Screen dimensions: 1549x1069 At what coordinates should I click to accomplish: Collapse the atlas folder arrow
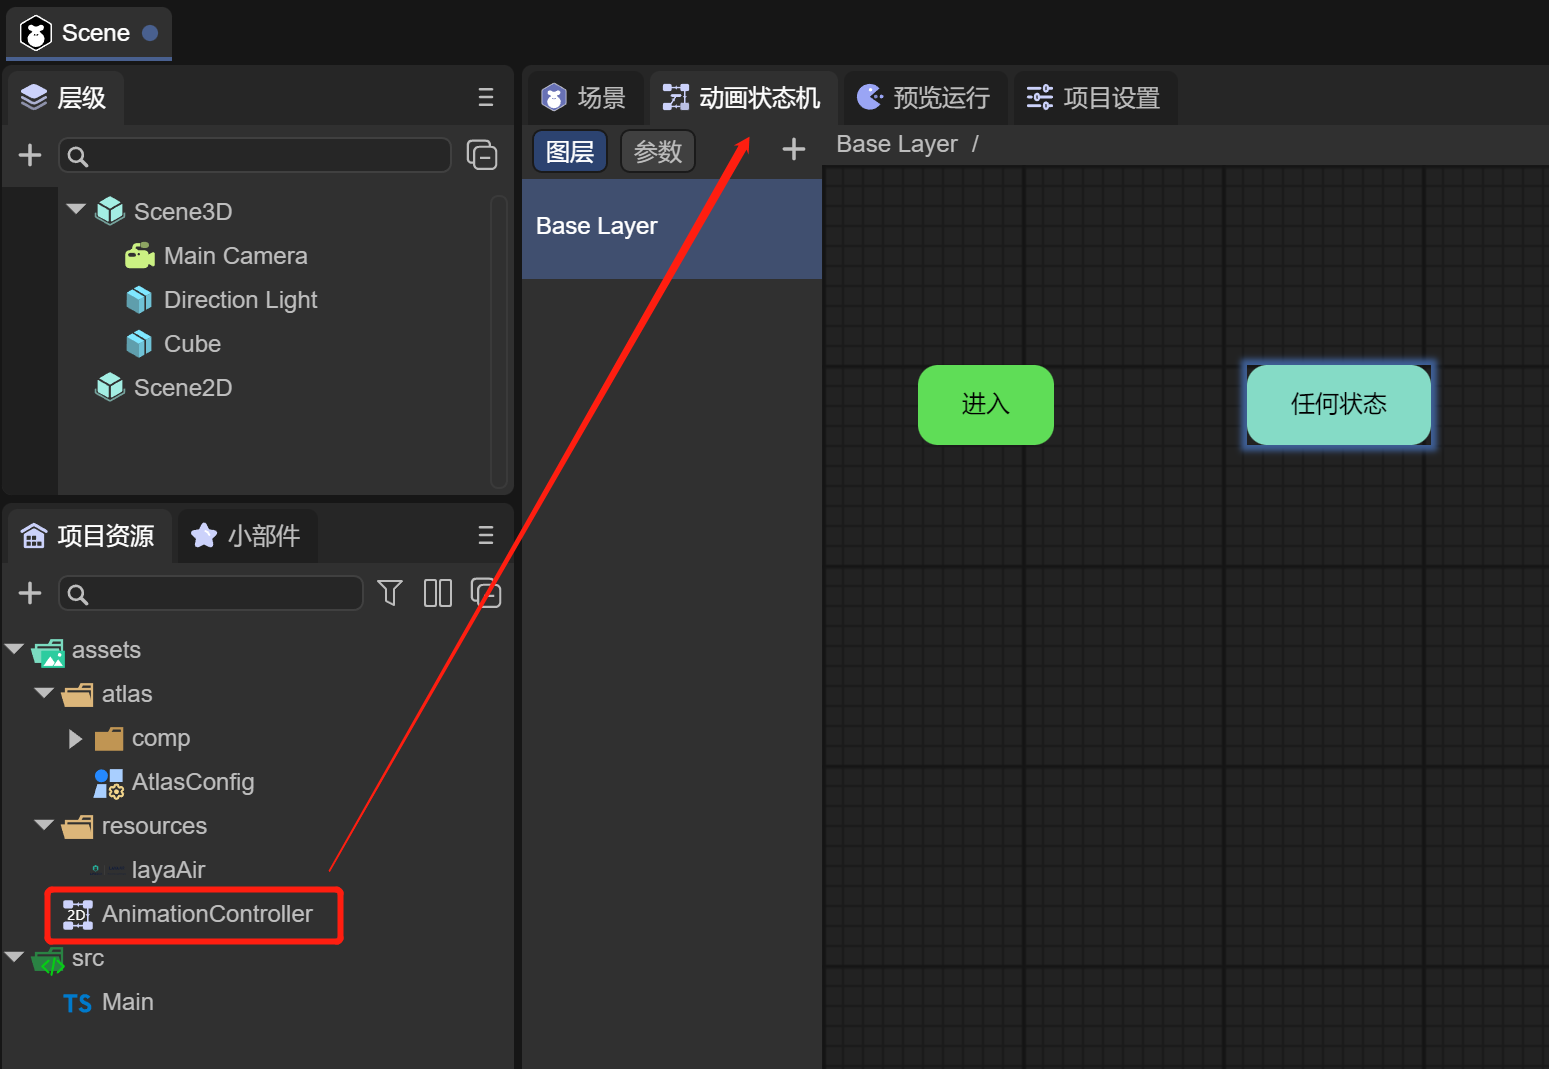point(44,693)
